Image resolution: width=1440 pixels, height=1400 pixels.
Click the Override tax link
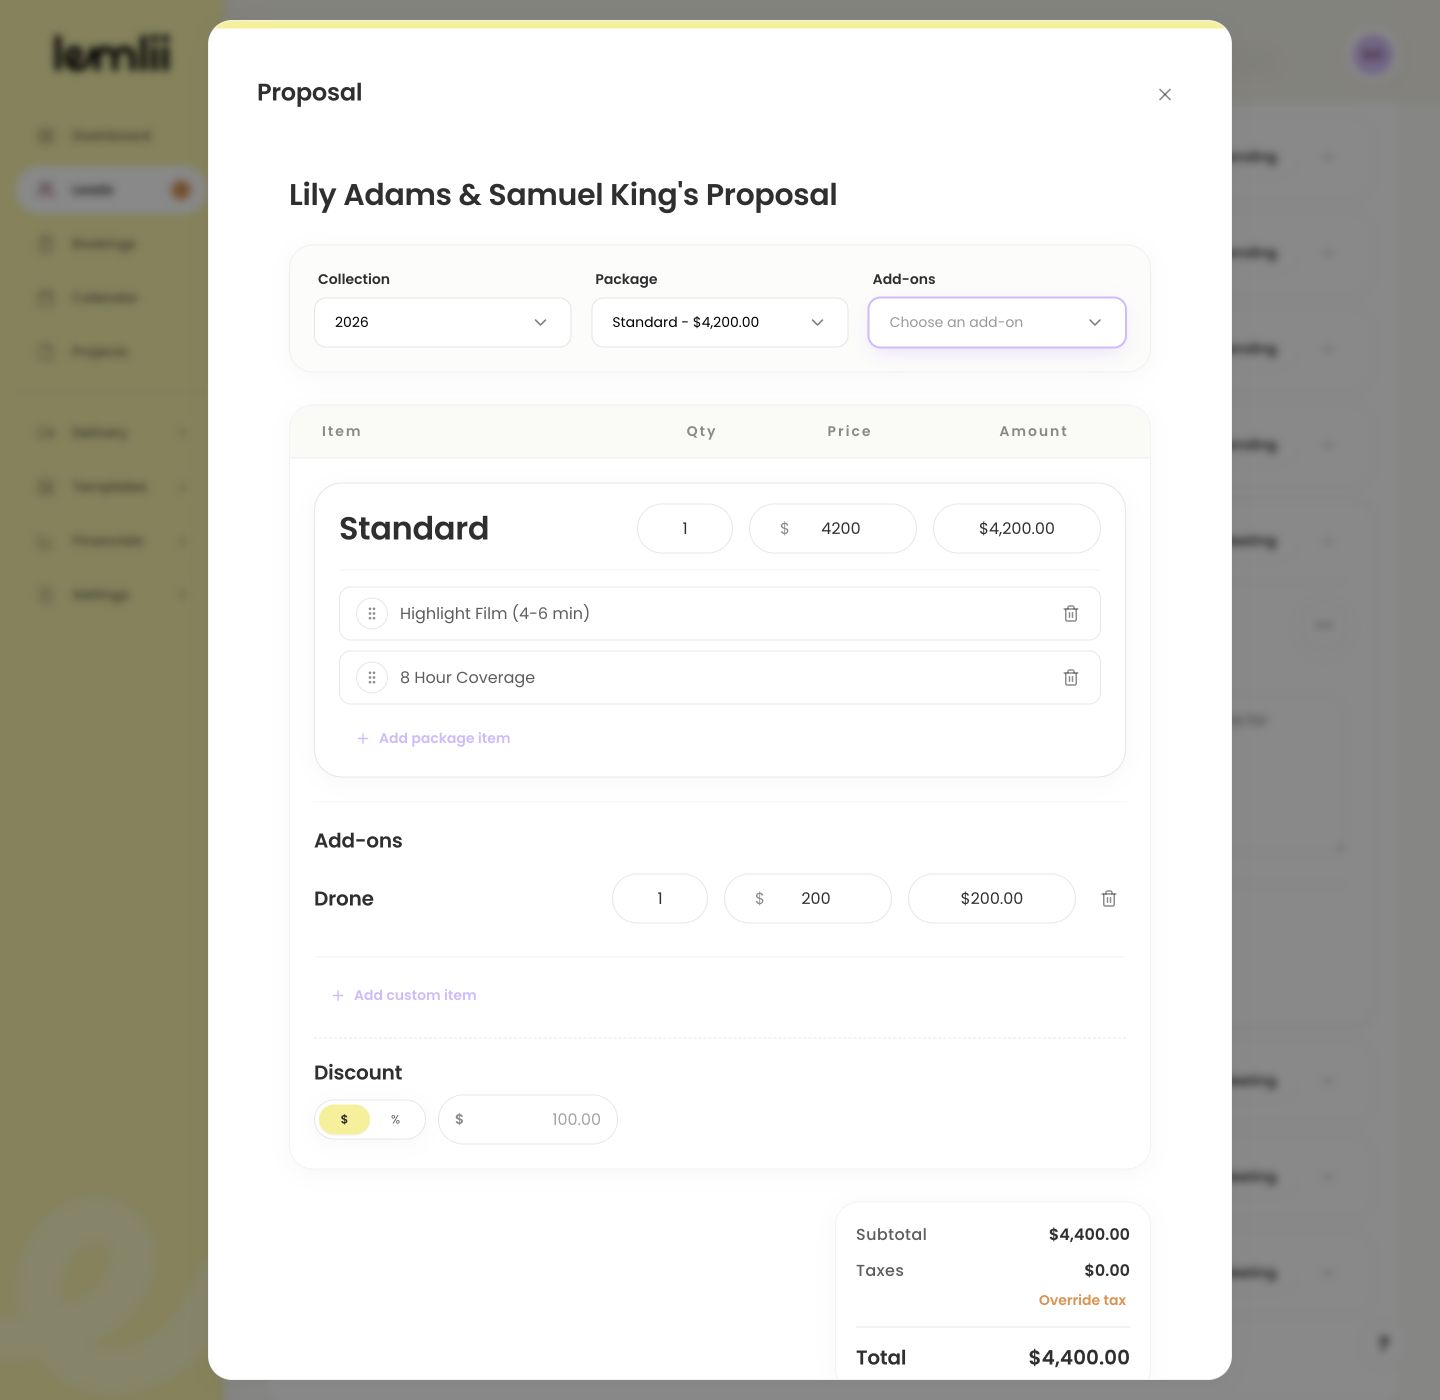1082,1300
